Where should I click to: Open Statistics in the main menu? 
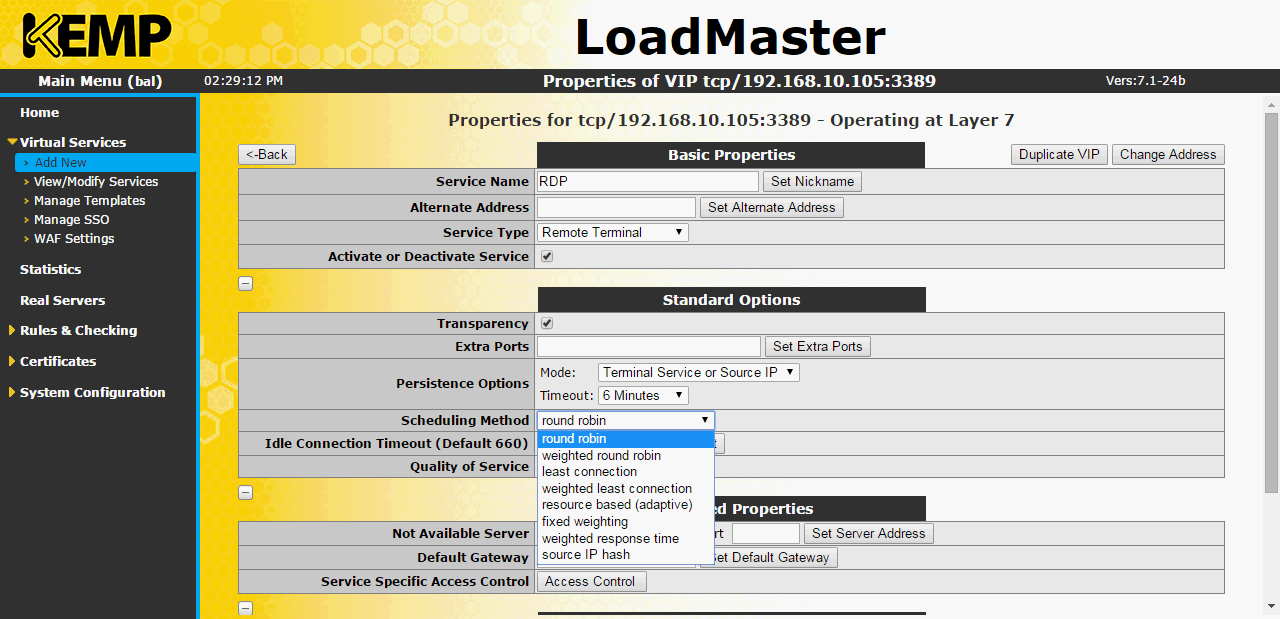pos(51,270)
